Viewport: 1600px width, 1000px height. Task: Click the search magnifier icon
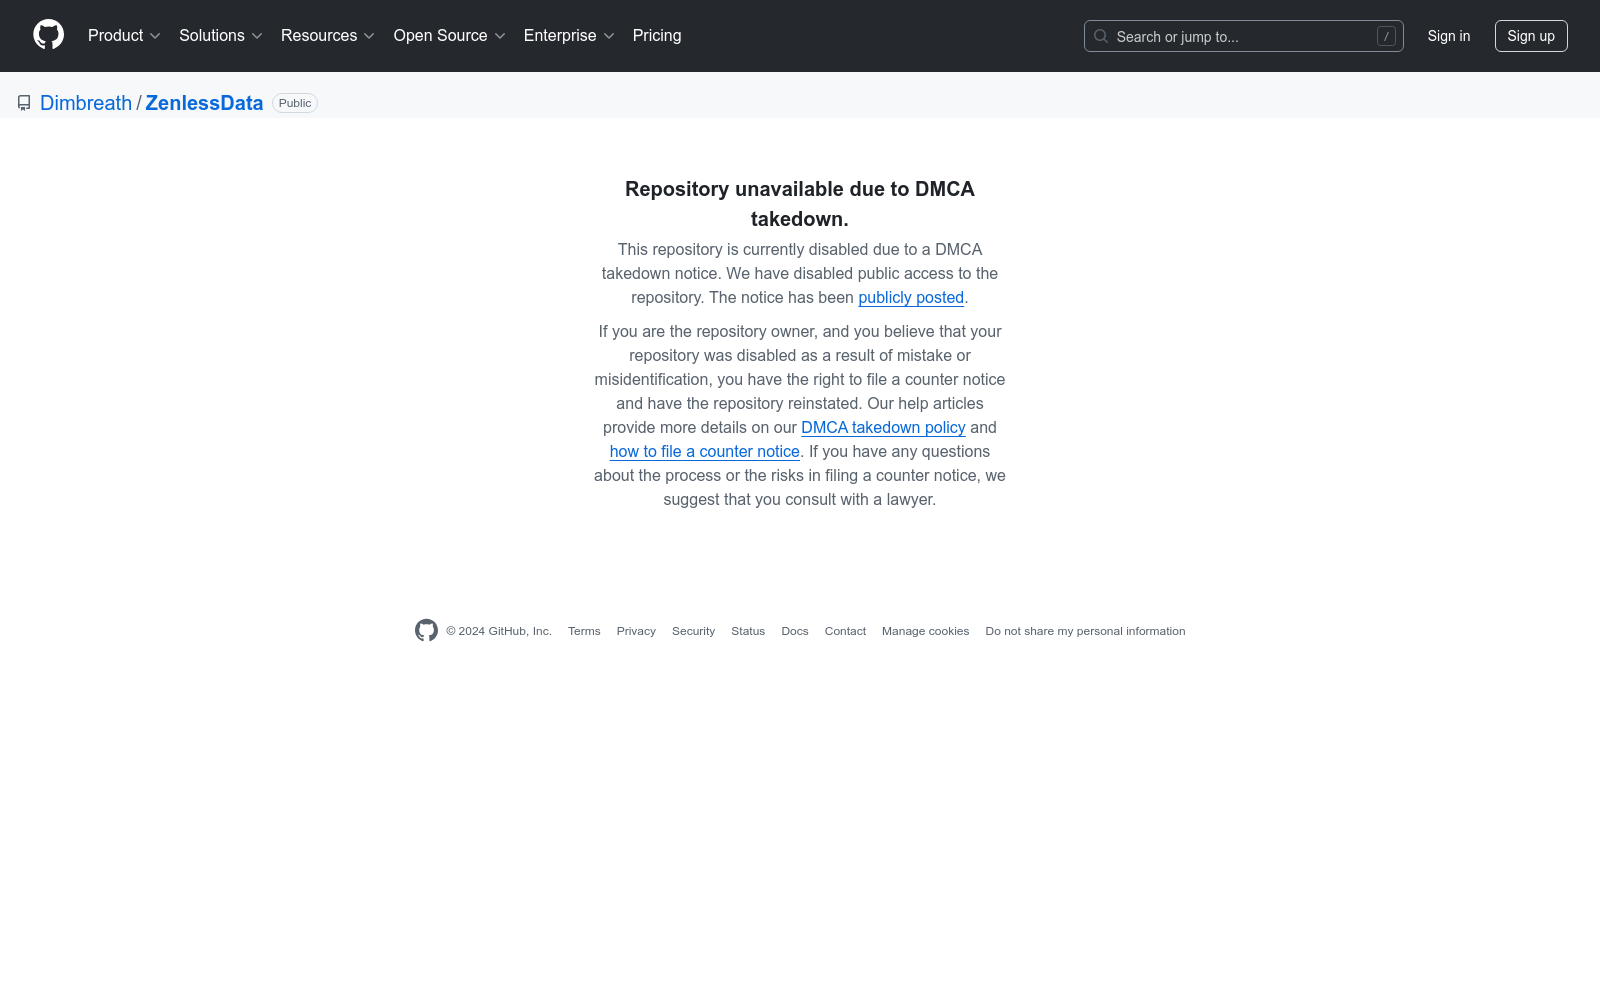click(x=1101, y=36)
